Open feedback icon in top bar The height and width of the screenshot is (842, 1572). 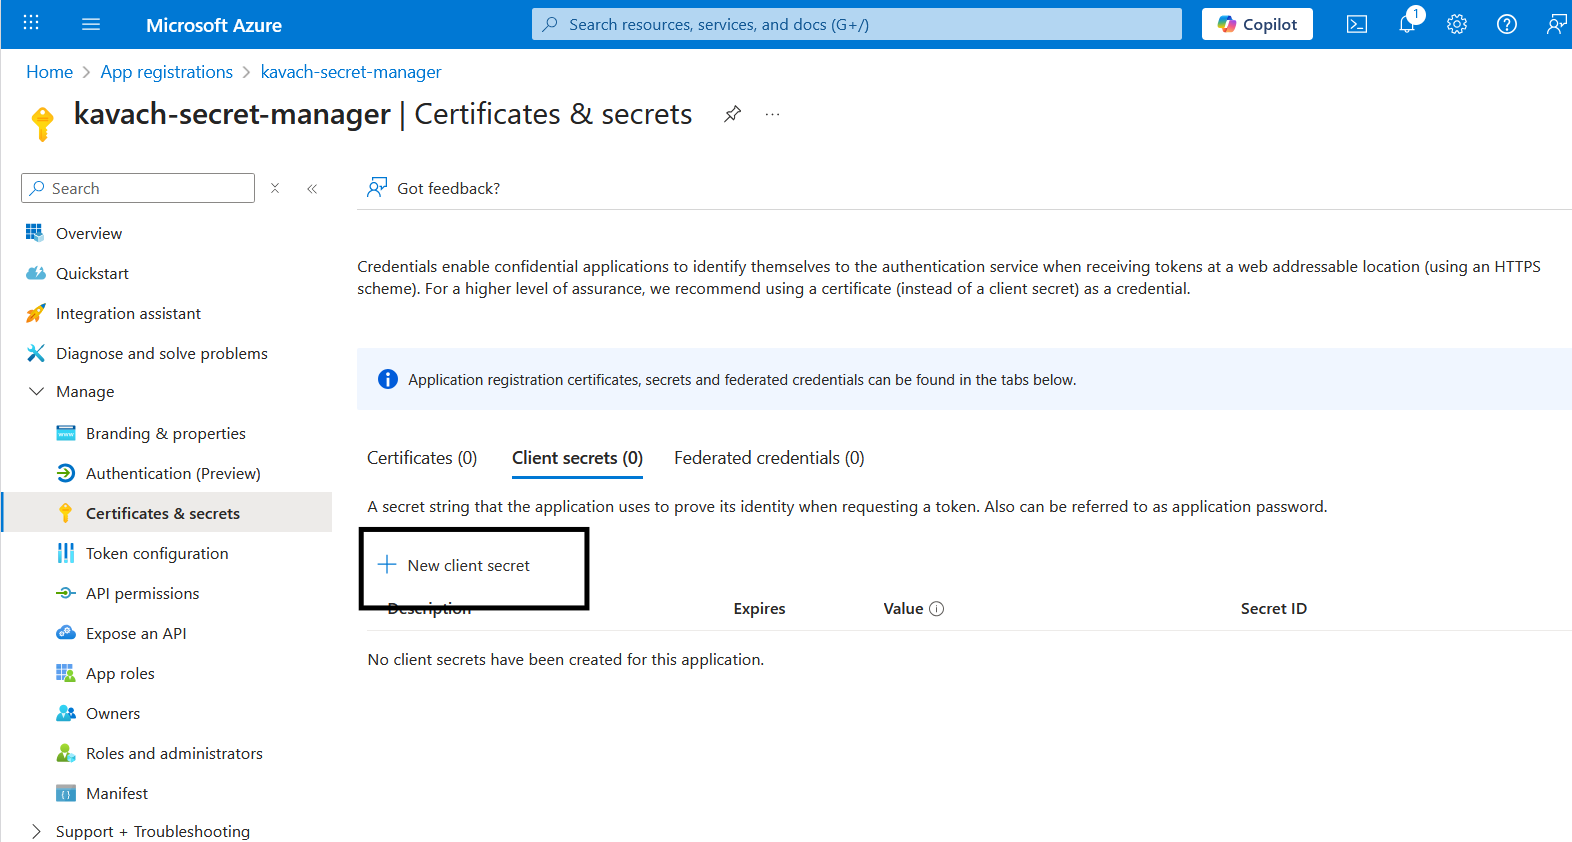[1556, 24]
